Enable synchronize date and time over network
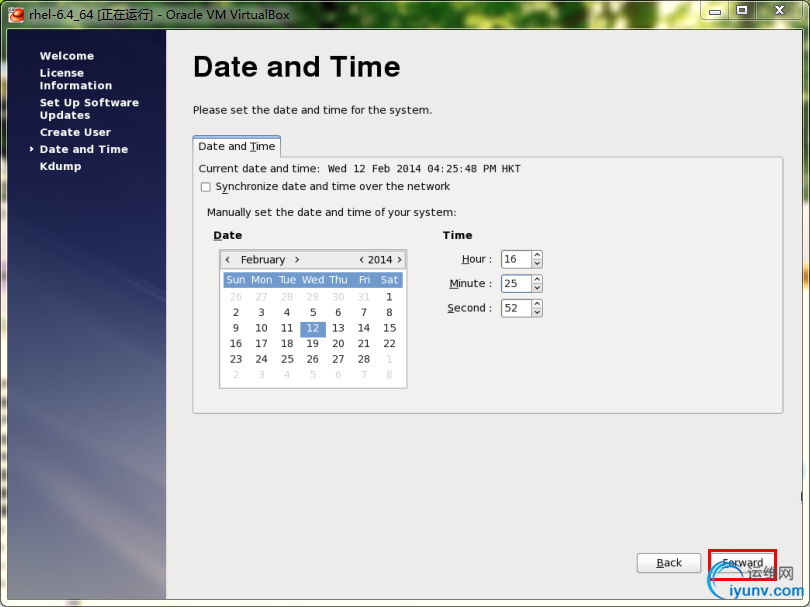The image size is (810, 607). coord(206,187)
